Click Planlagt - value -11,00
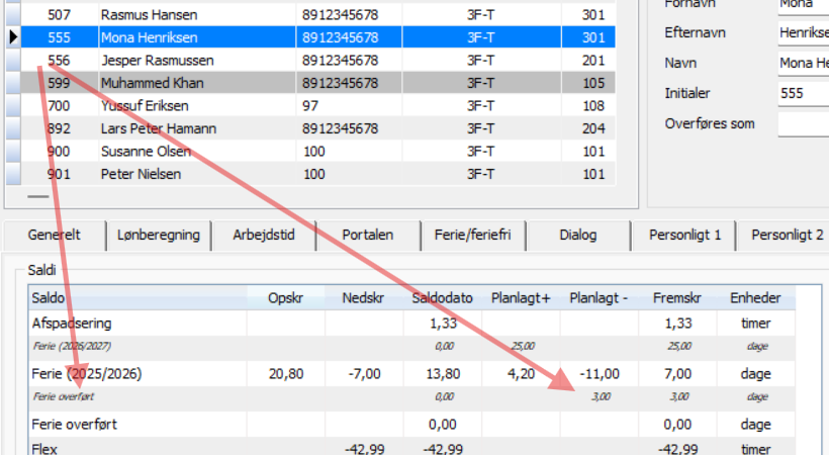Screen dimensions: 829x455 599,374
